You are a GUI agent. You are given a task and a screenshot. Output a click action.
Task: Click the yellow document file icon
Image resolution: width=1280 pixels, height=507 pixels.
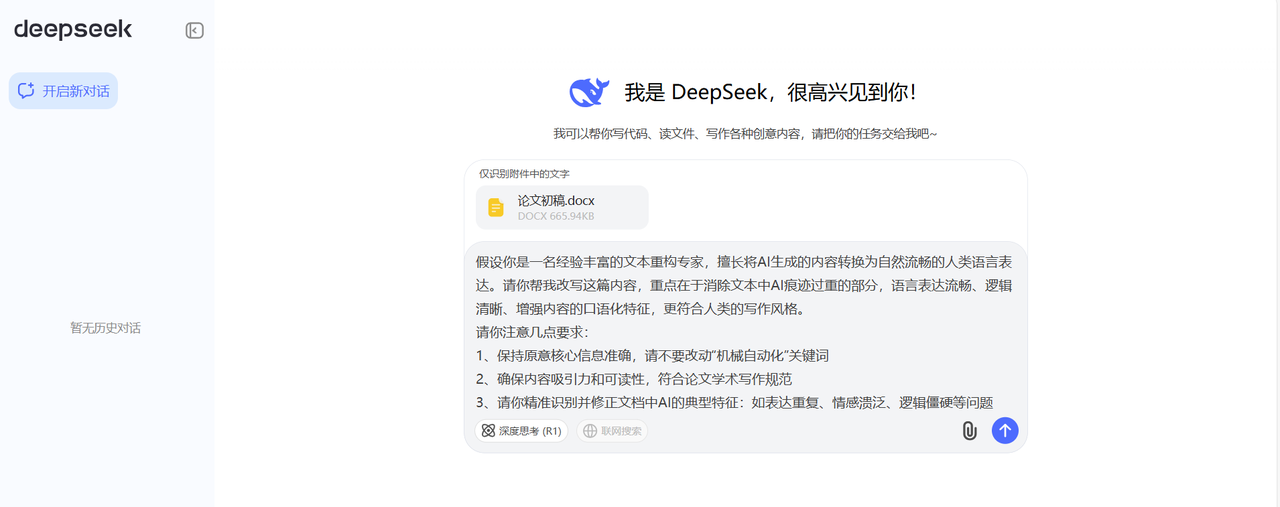pyautogui.click(x=496, y=208)
